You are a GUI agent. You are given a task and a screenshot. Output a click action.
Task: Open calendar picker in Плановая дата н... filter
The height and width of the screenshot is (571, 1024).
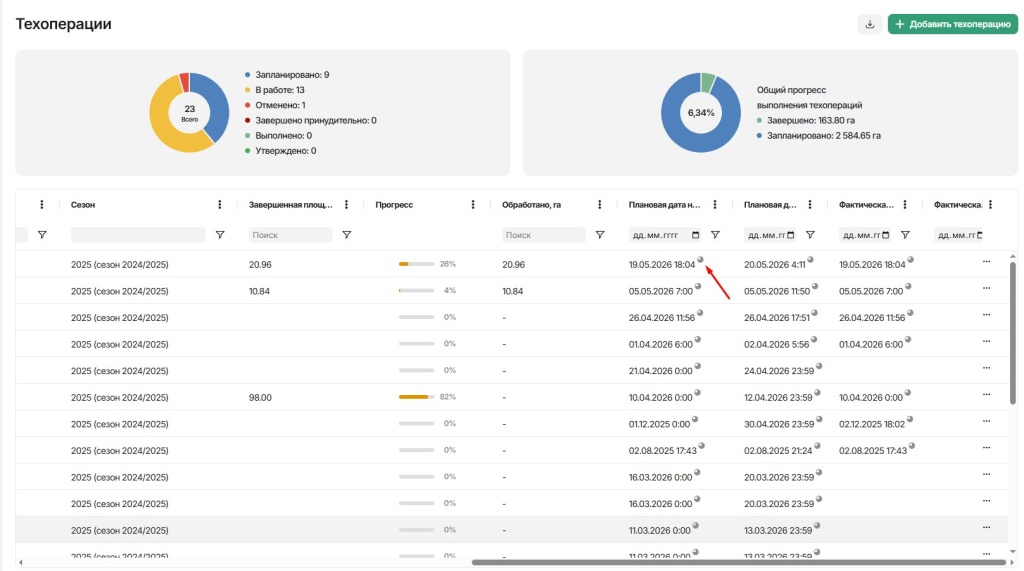coord(696,235)
